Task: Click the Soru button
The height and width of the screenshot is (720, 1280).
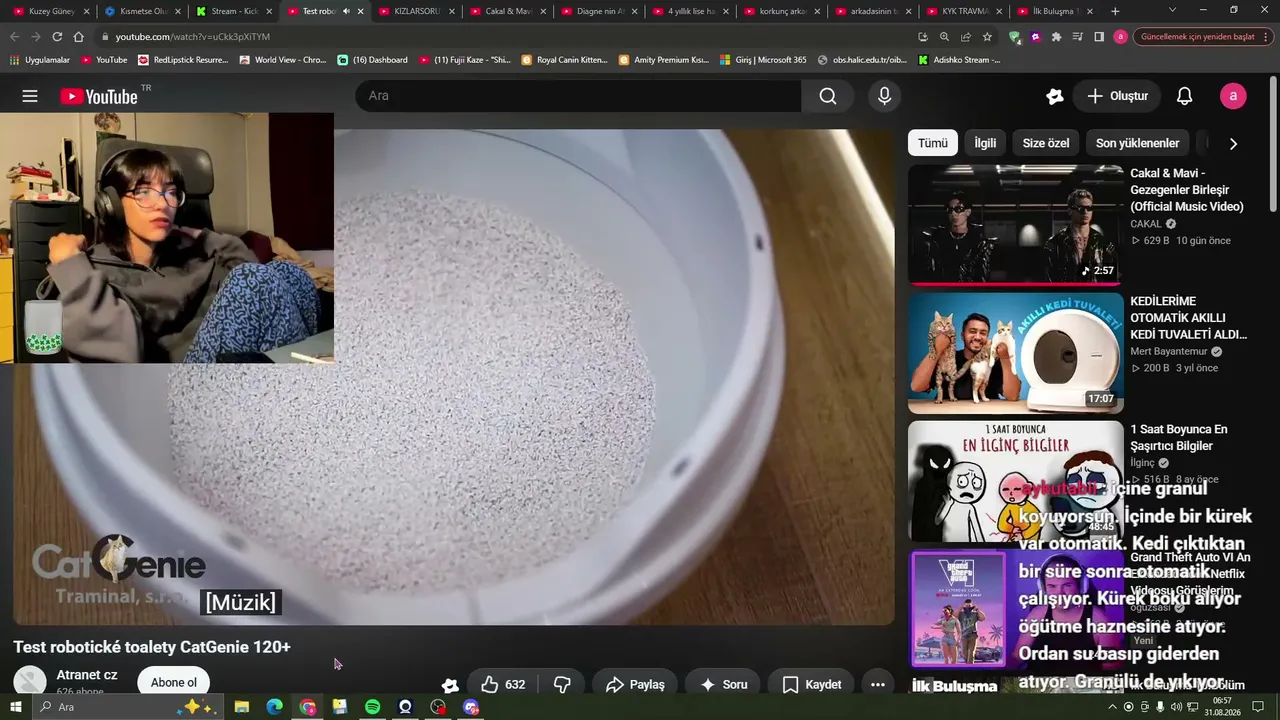Action: pyautogui.click(x=723, y=685)
